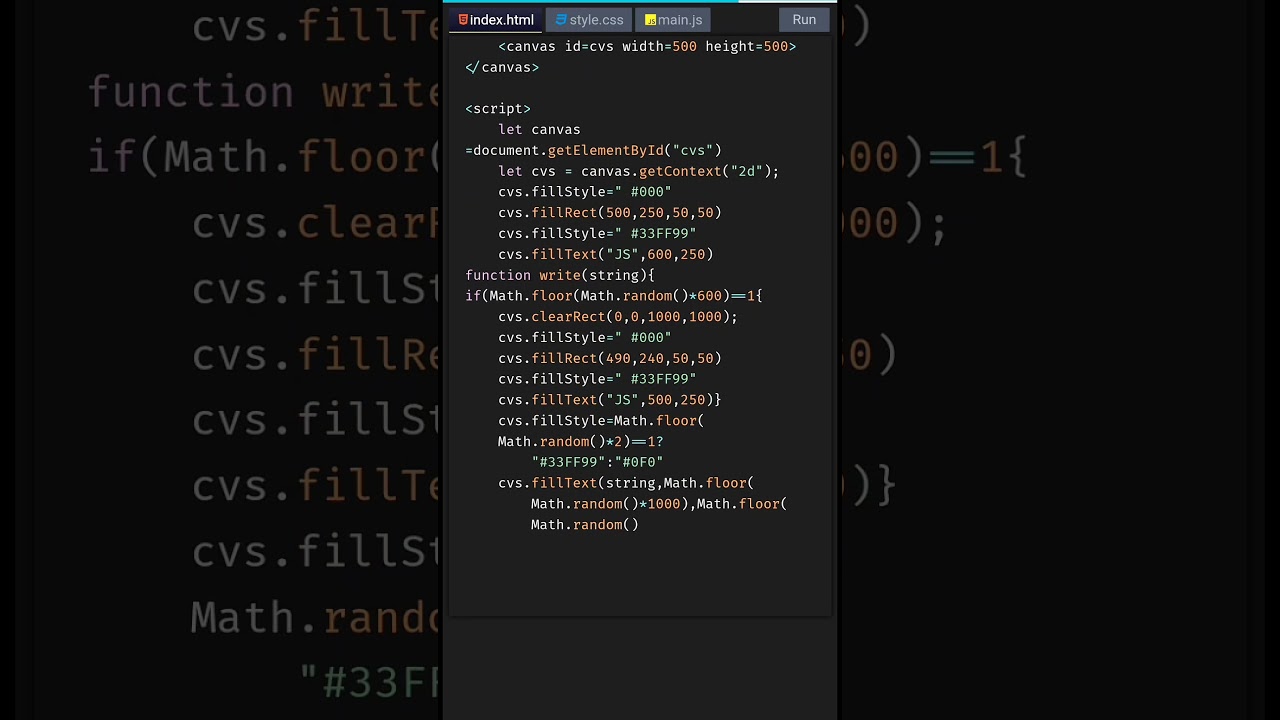
Task: Open the main.js tab
Action: [673, 20]
